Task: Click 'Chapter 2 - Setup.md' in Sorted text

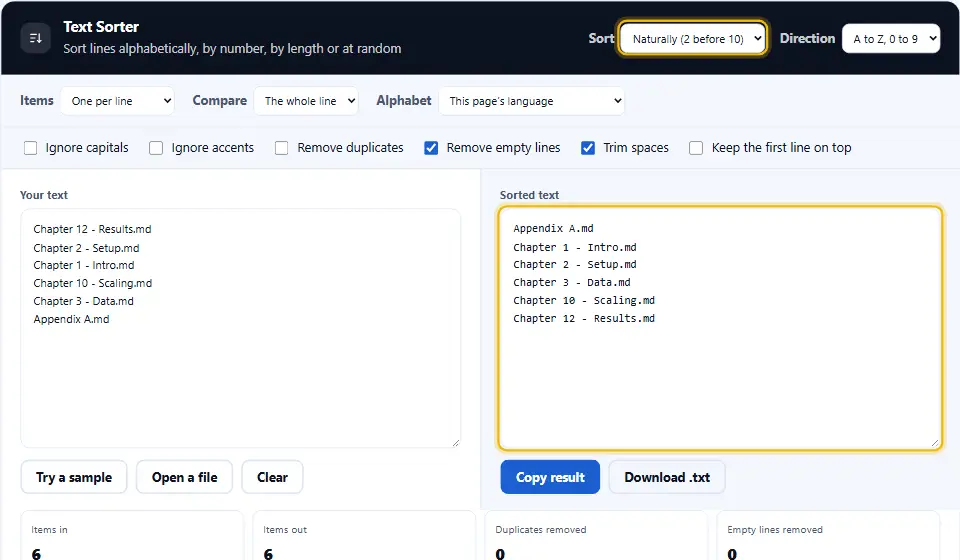Action: (x=575, y=264)
